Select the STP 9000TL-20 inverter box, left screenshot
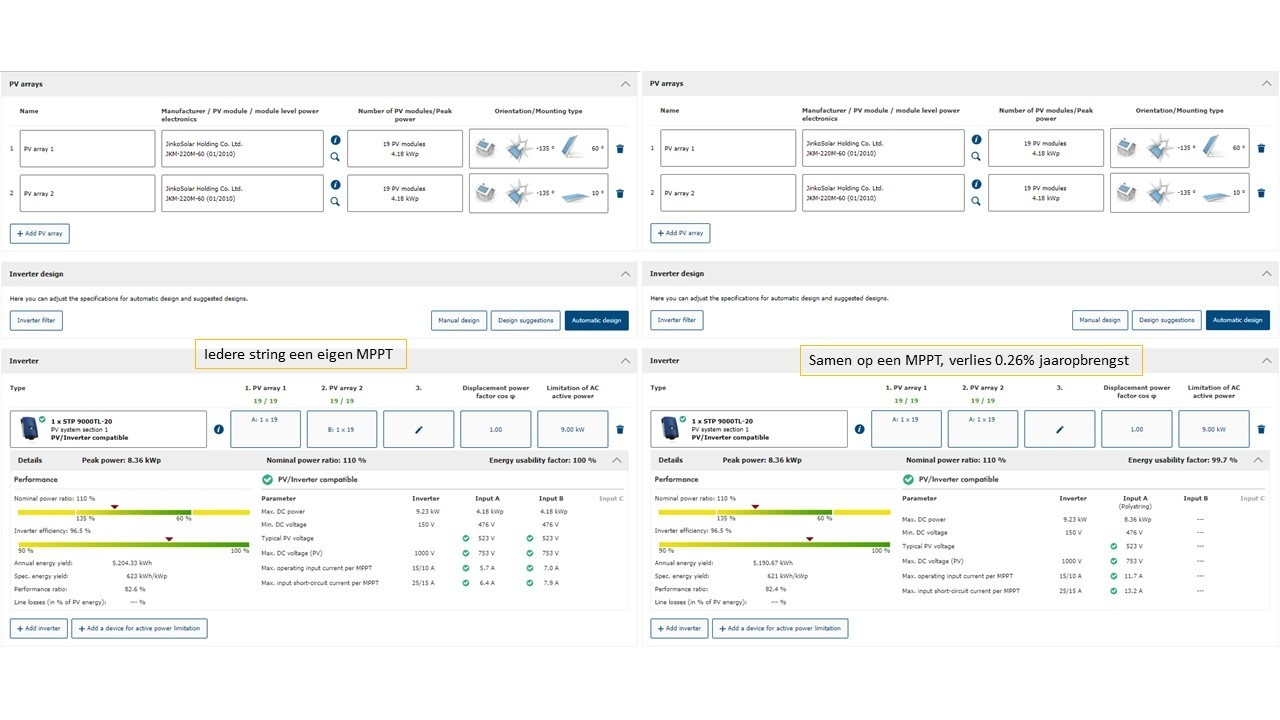 point(108,429)
